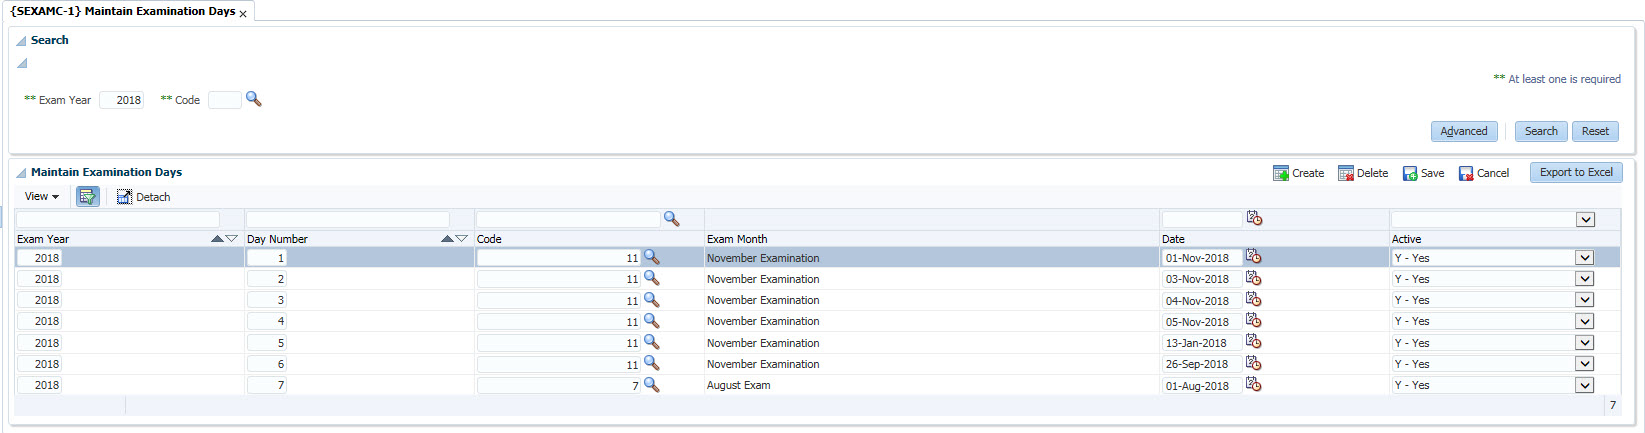
Task: Close the Maintain Examination Days tab
Action: coord(243,14)
